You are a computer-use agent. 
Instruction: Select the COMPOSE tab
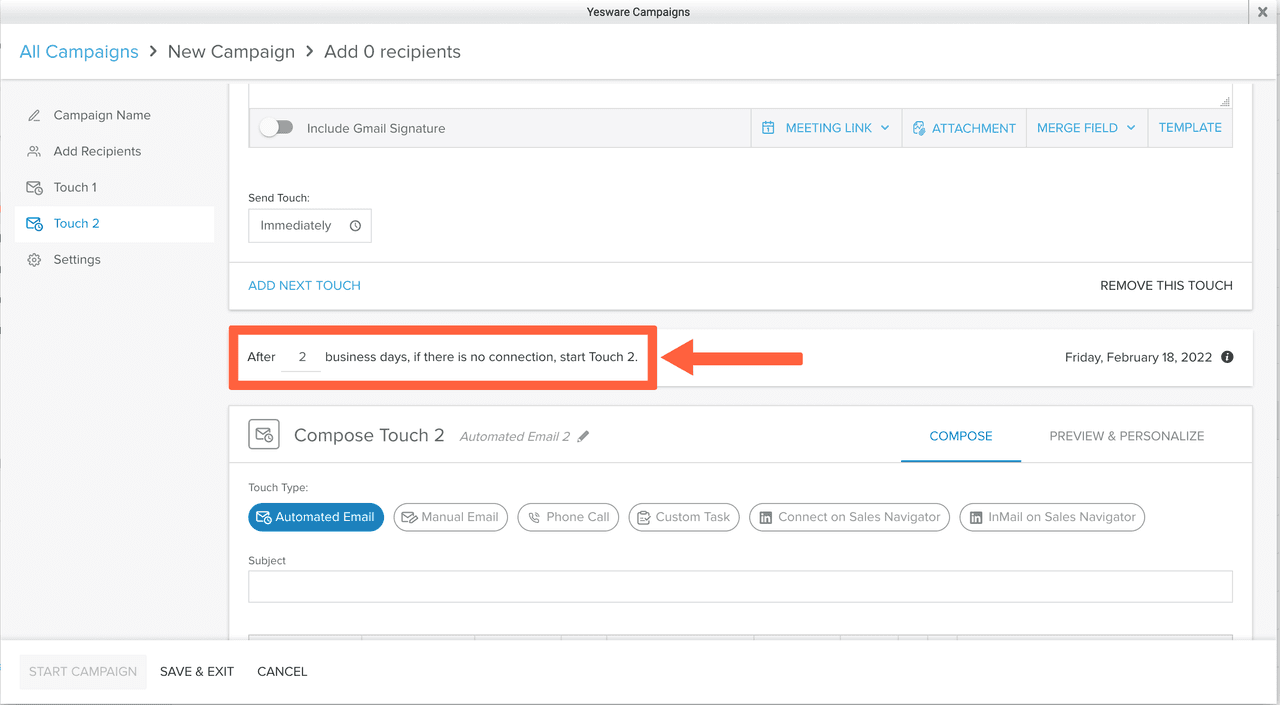click(x=960, y=436)
